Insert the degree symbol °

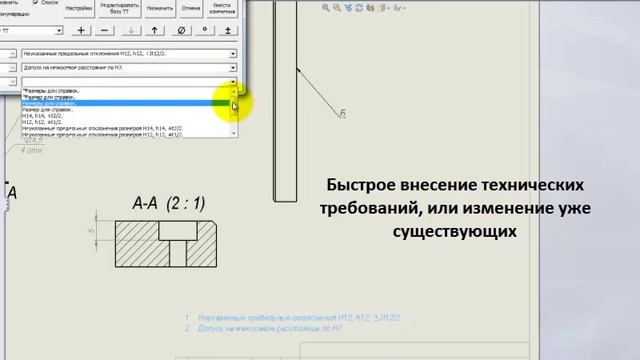pyautogui.click(x=205, y=31)
